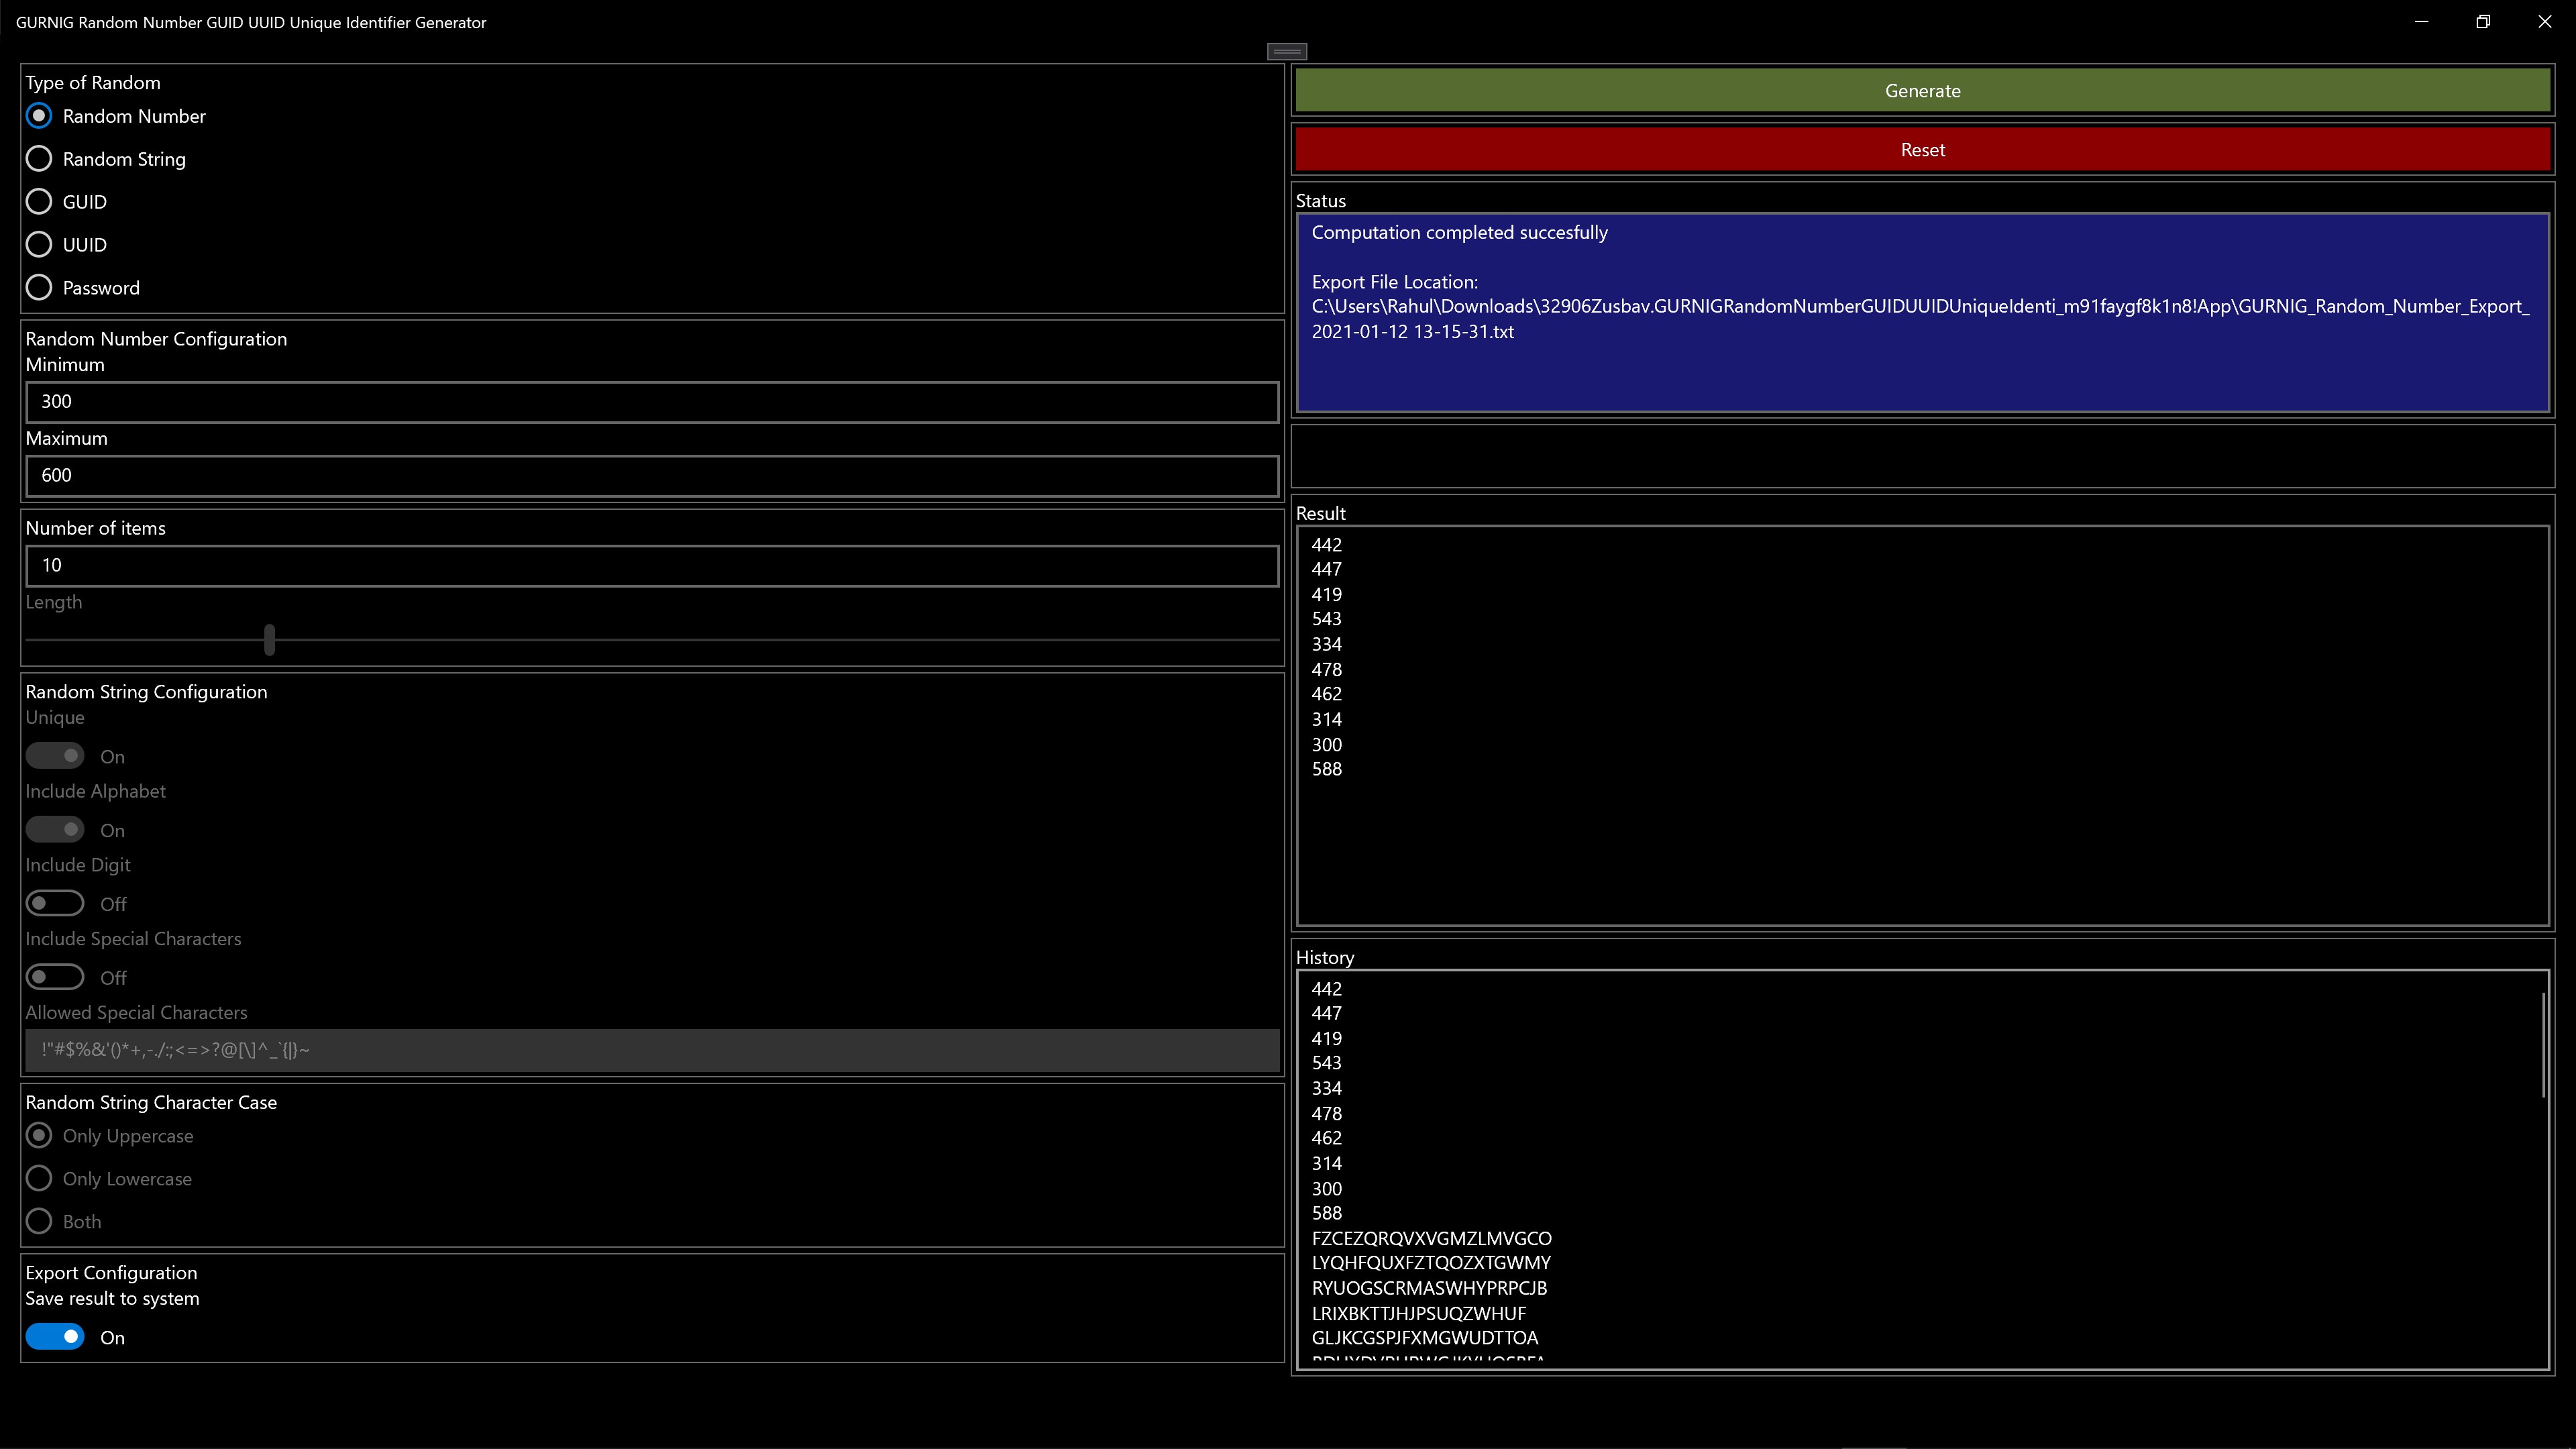Restore down the window using title bar icon

click(2483, 22)
